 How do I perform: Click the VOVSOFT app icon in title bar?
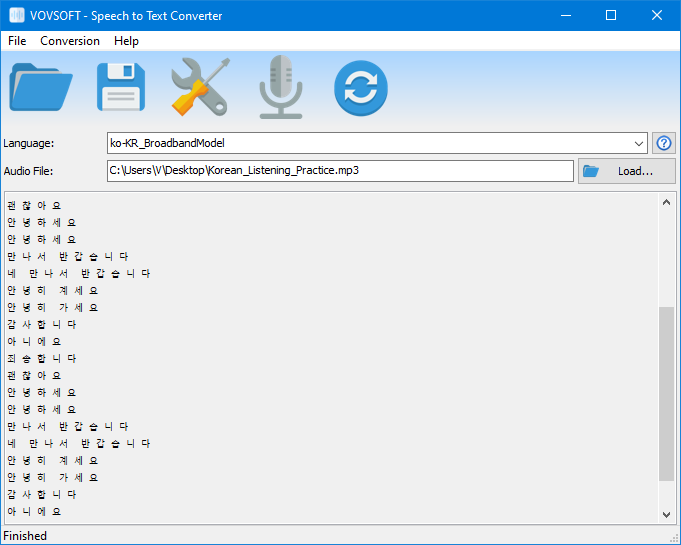(x=17, y=15)
